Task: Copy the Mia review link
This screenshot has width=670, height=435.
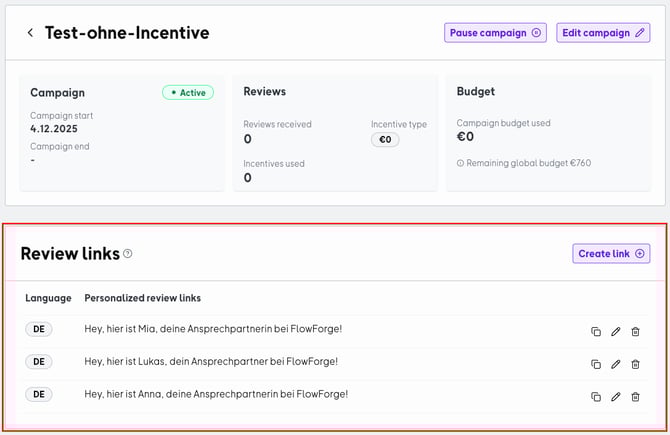Action: [x=596, y=332]
